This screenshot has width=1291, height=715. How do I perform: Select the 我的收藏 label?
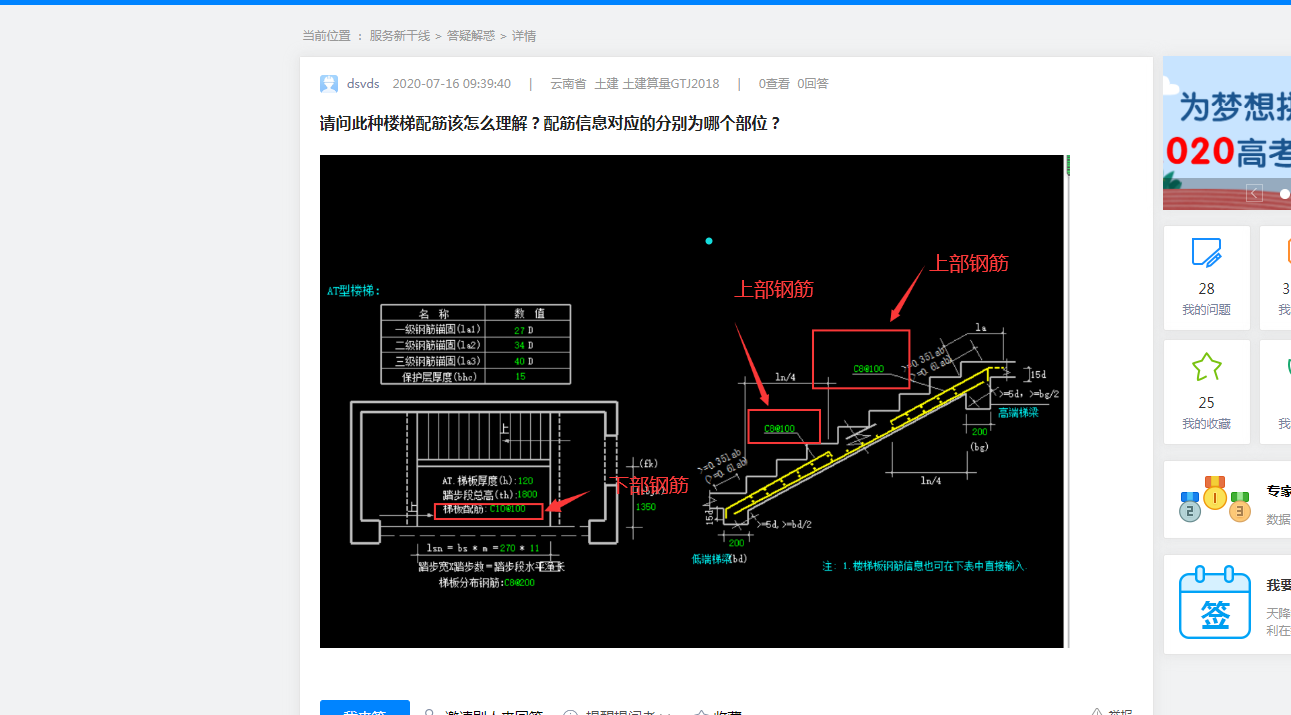point(1206,424)
